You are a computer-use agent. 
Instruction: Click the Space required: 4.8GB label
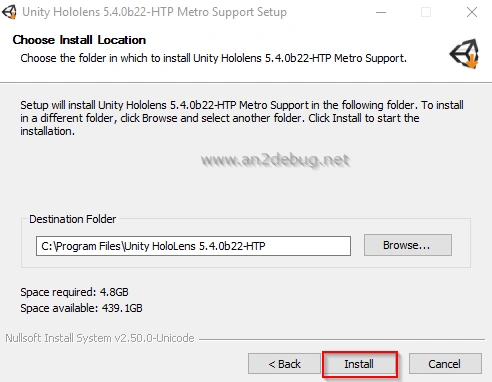(x=74, y=292)
